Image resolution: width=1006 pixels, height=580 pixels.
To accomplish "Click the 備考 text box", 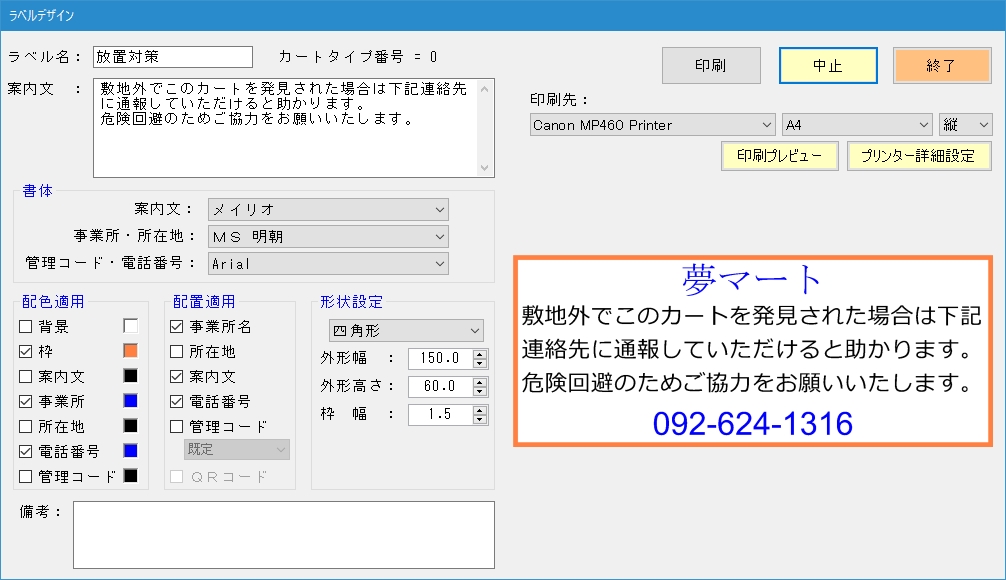I will [284, 535].
